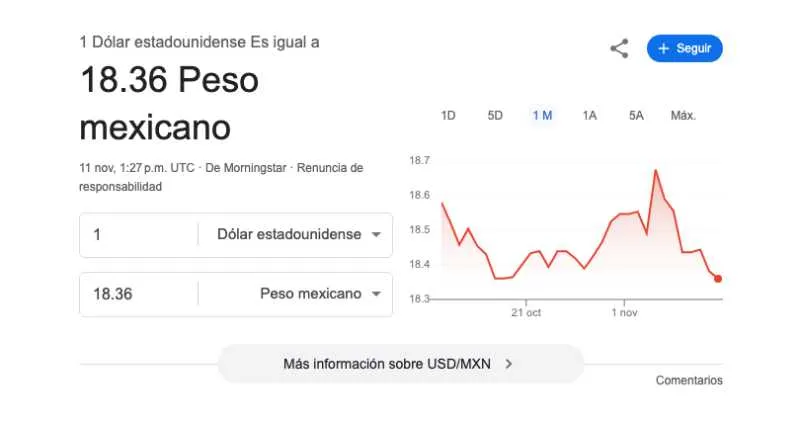The width and height of the screenshot is (800, 426).
Task: Click the chart peak near 18.7
Action: click(656, 171)
